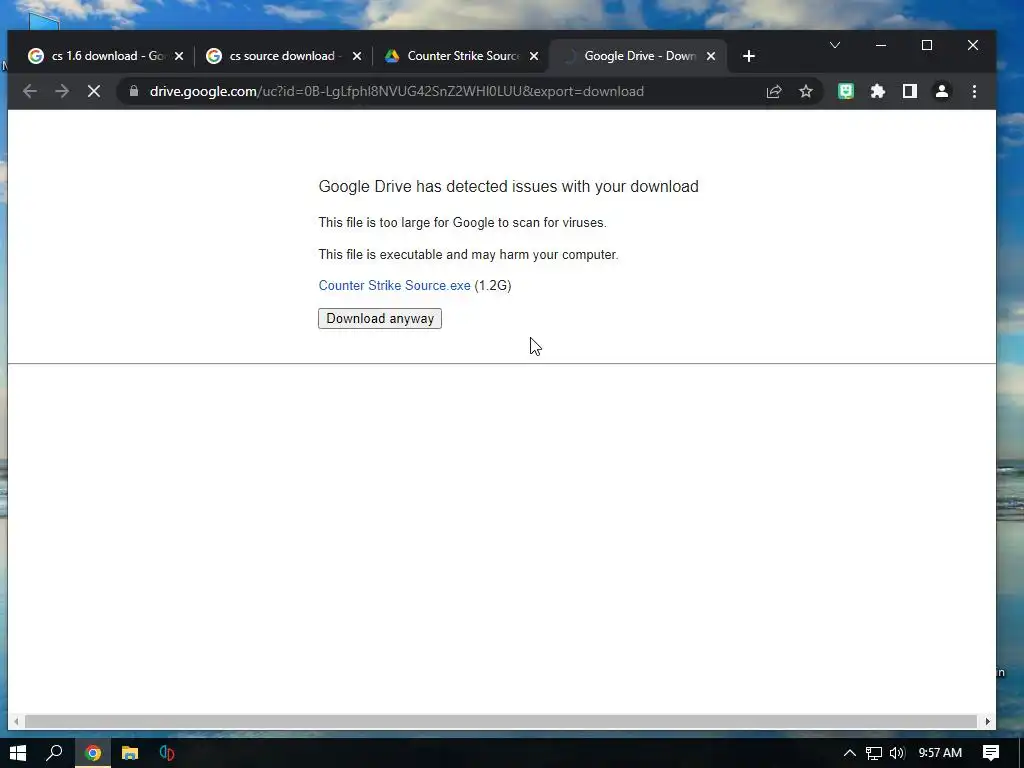This screenshot has width=1024, height=768.
Task: Click the horizontal scrollbar track
Action: point(501,722)
